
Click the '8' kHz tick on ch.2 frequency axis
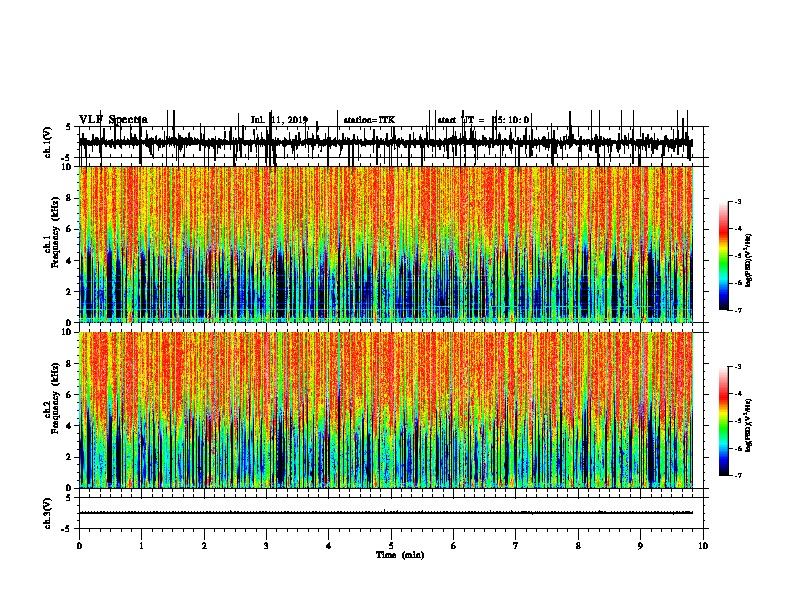(x=70, y=364)
